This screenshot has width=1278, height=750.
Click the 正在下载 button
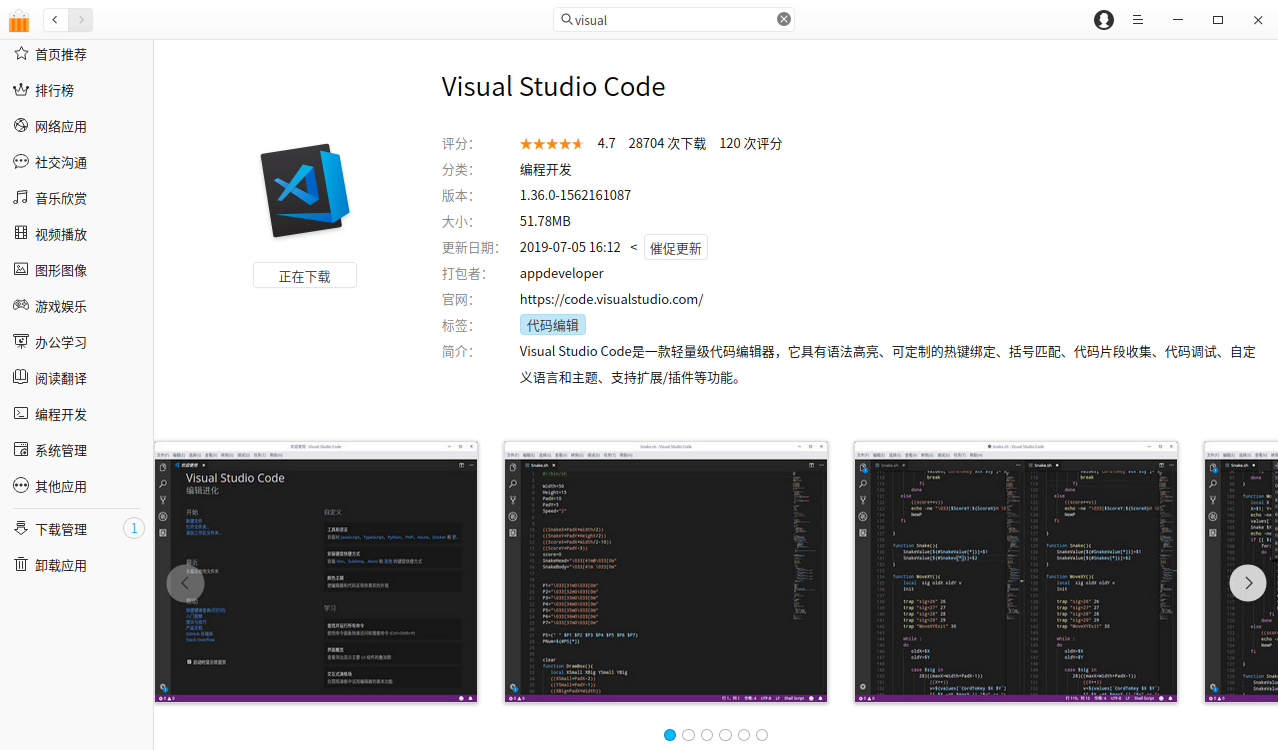[x=305, y=276]
